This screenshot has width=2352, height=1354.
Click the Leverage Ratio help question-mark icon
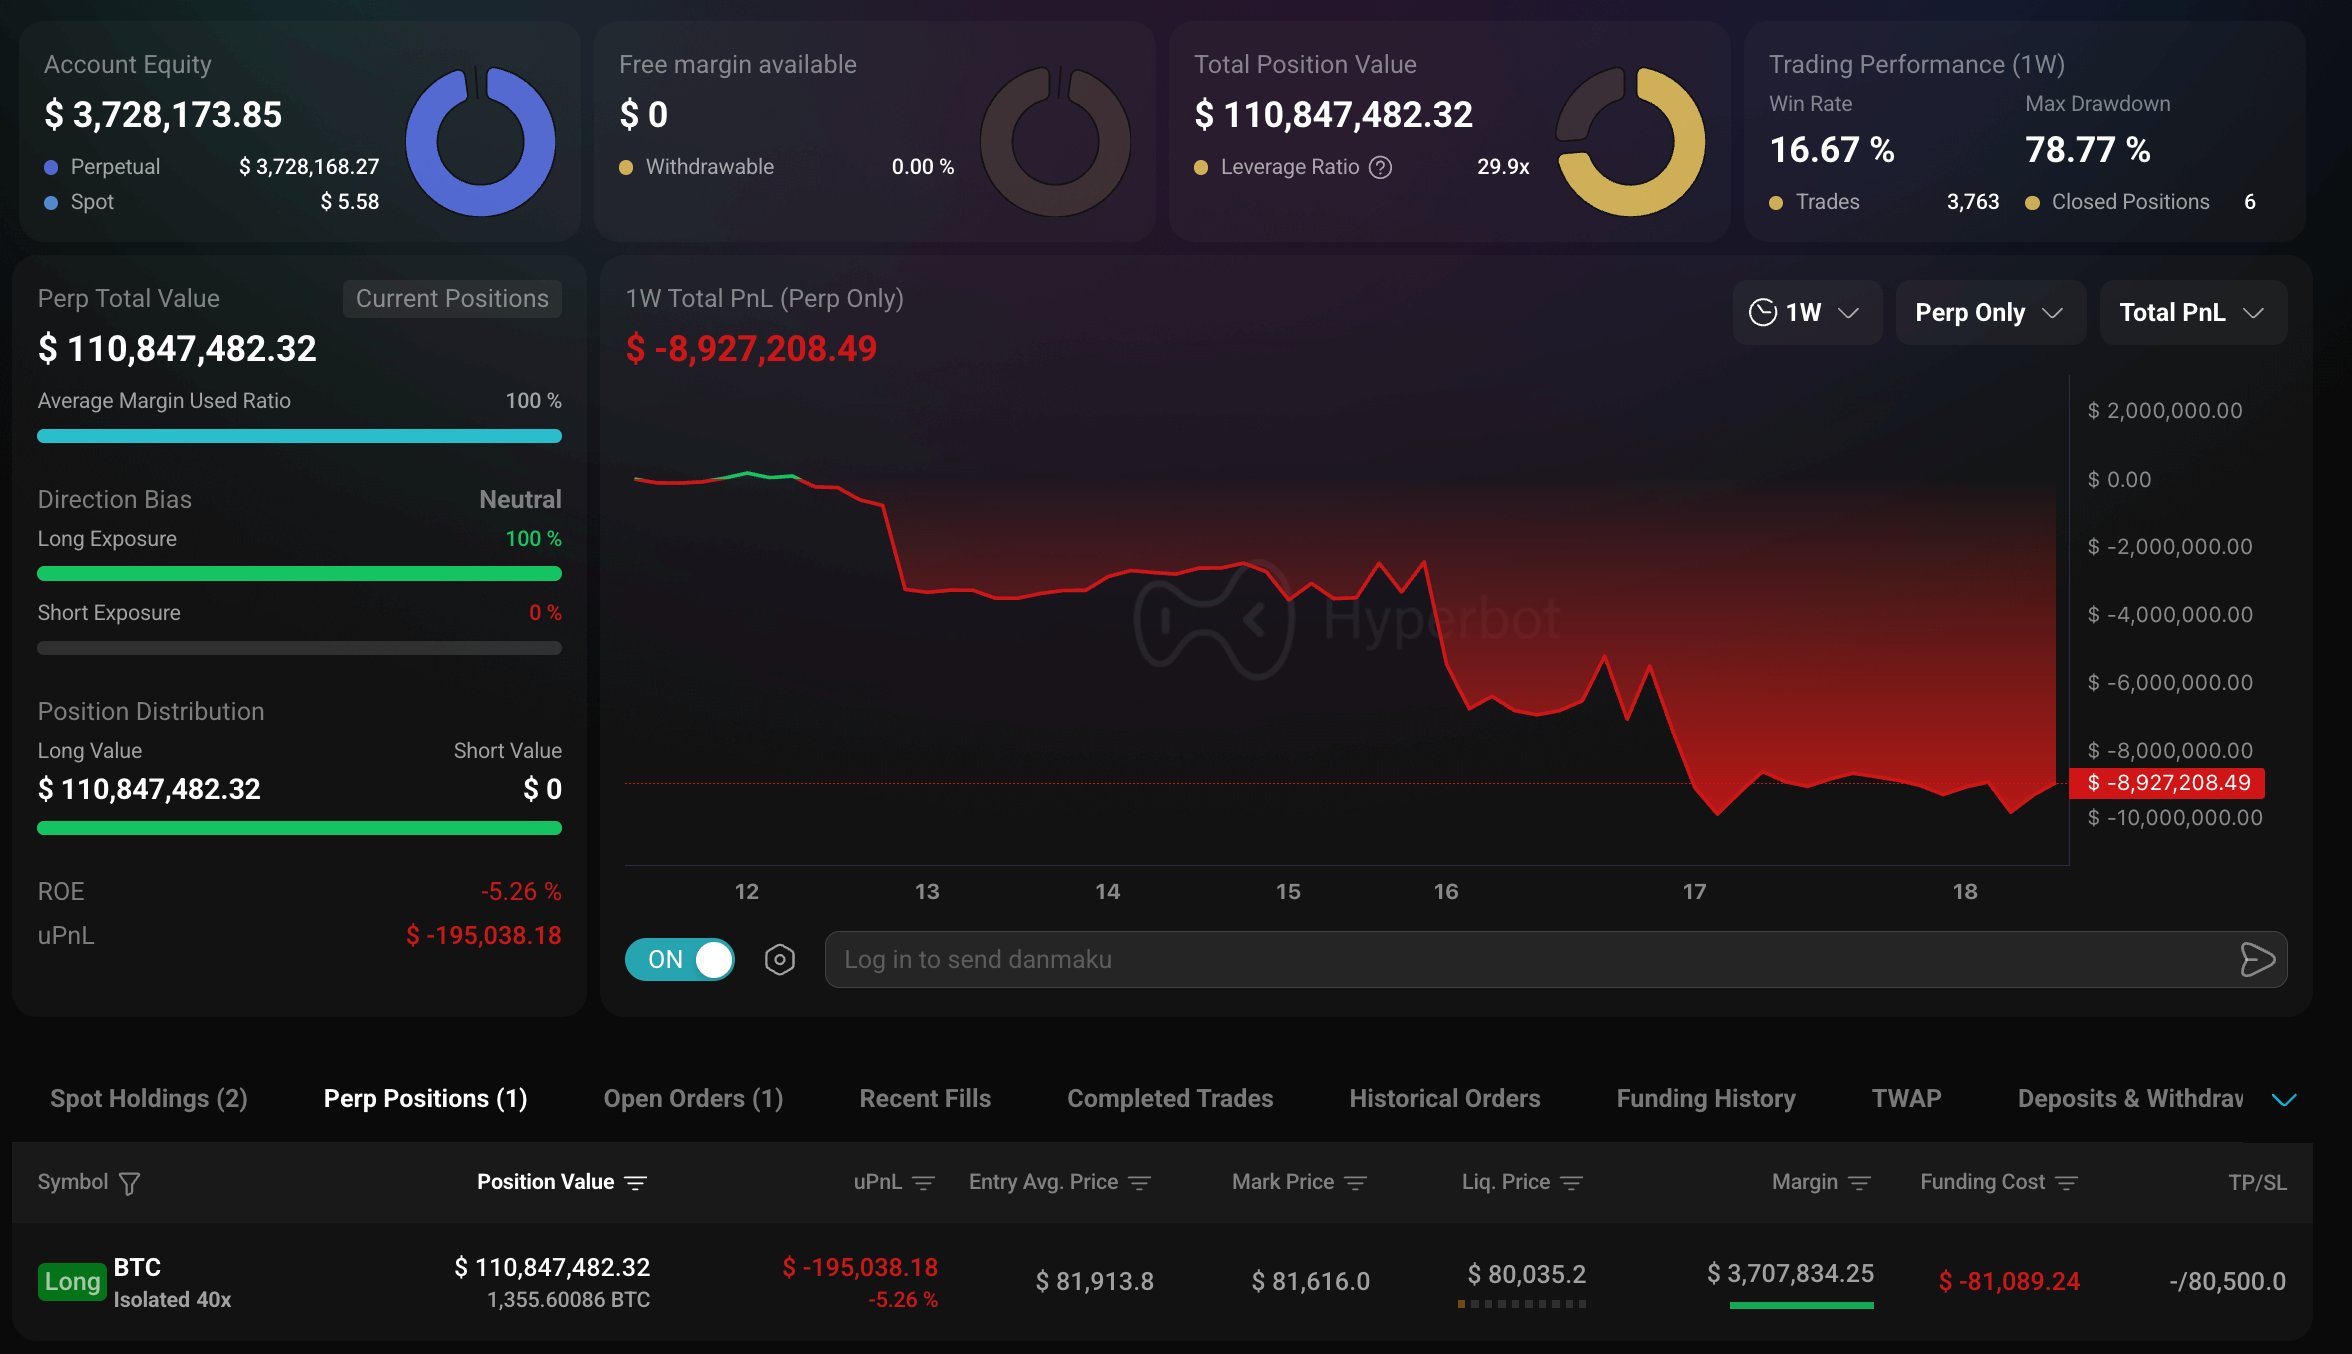click(x=1380, y=167)
